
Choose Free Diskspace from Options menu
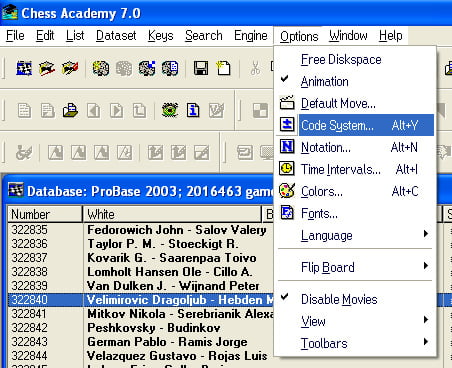pos(355,59)
